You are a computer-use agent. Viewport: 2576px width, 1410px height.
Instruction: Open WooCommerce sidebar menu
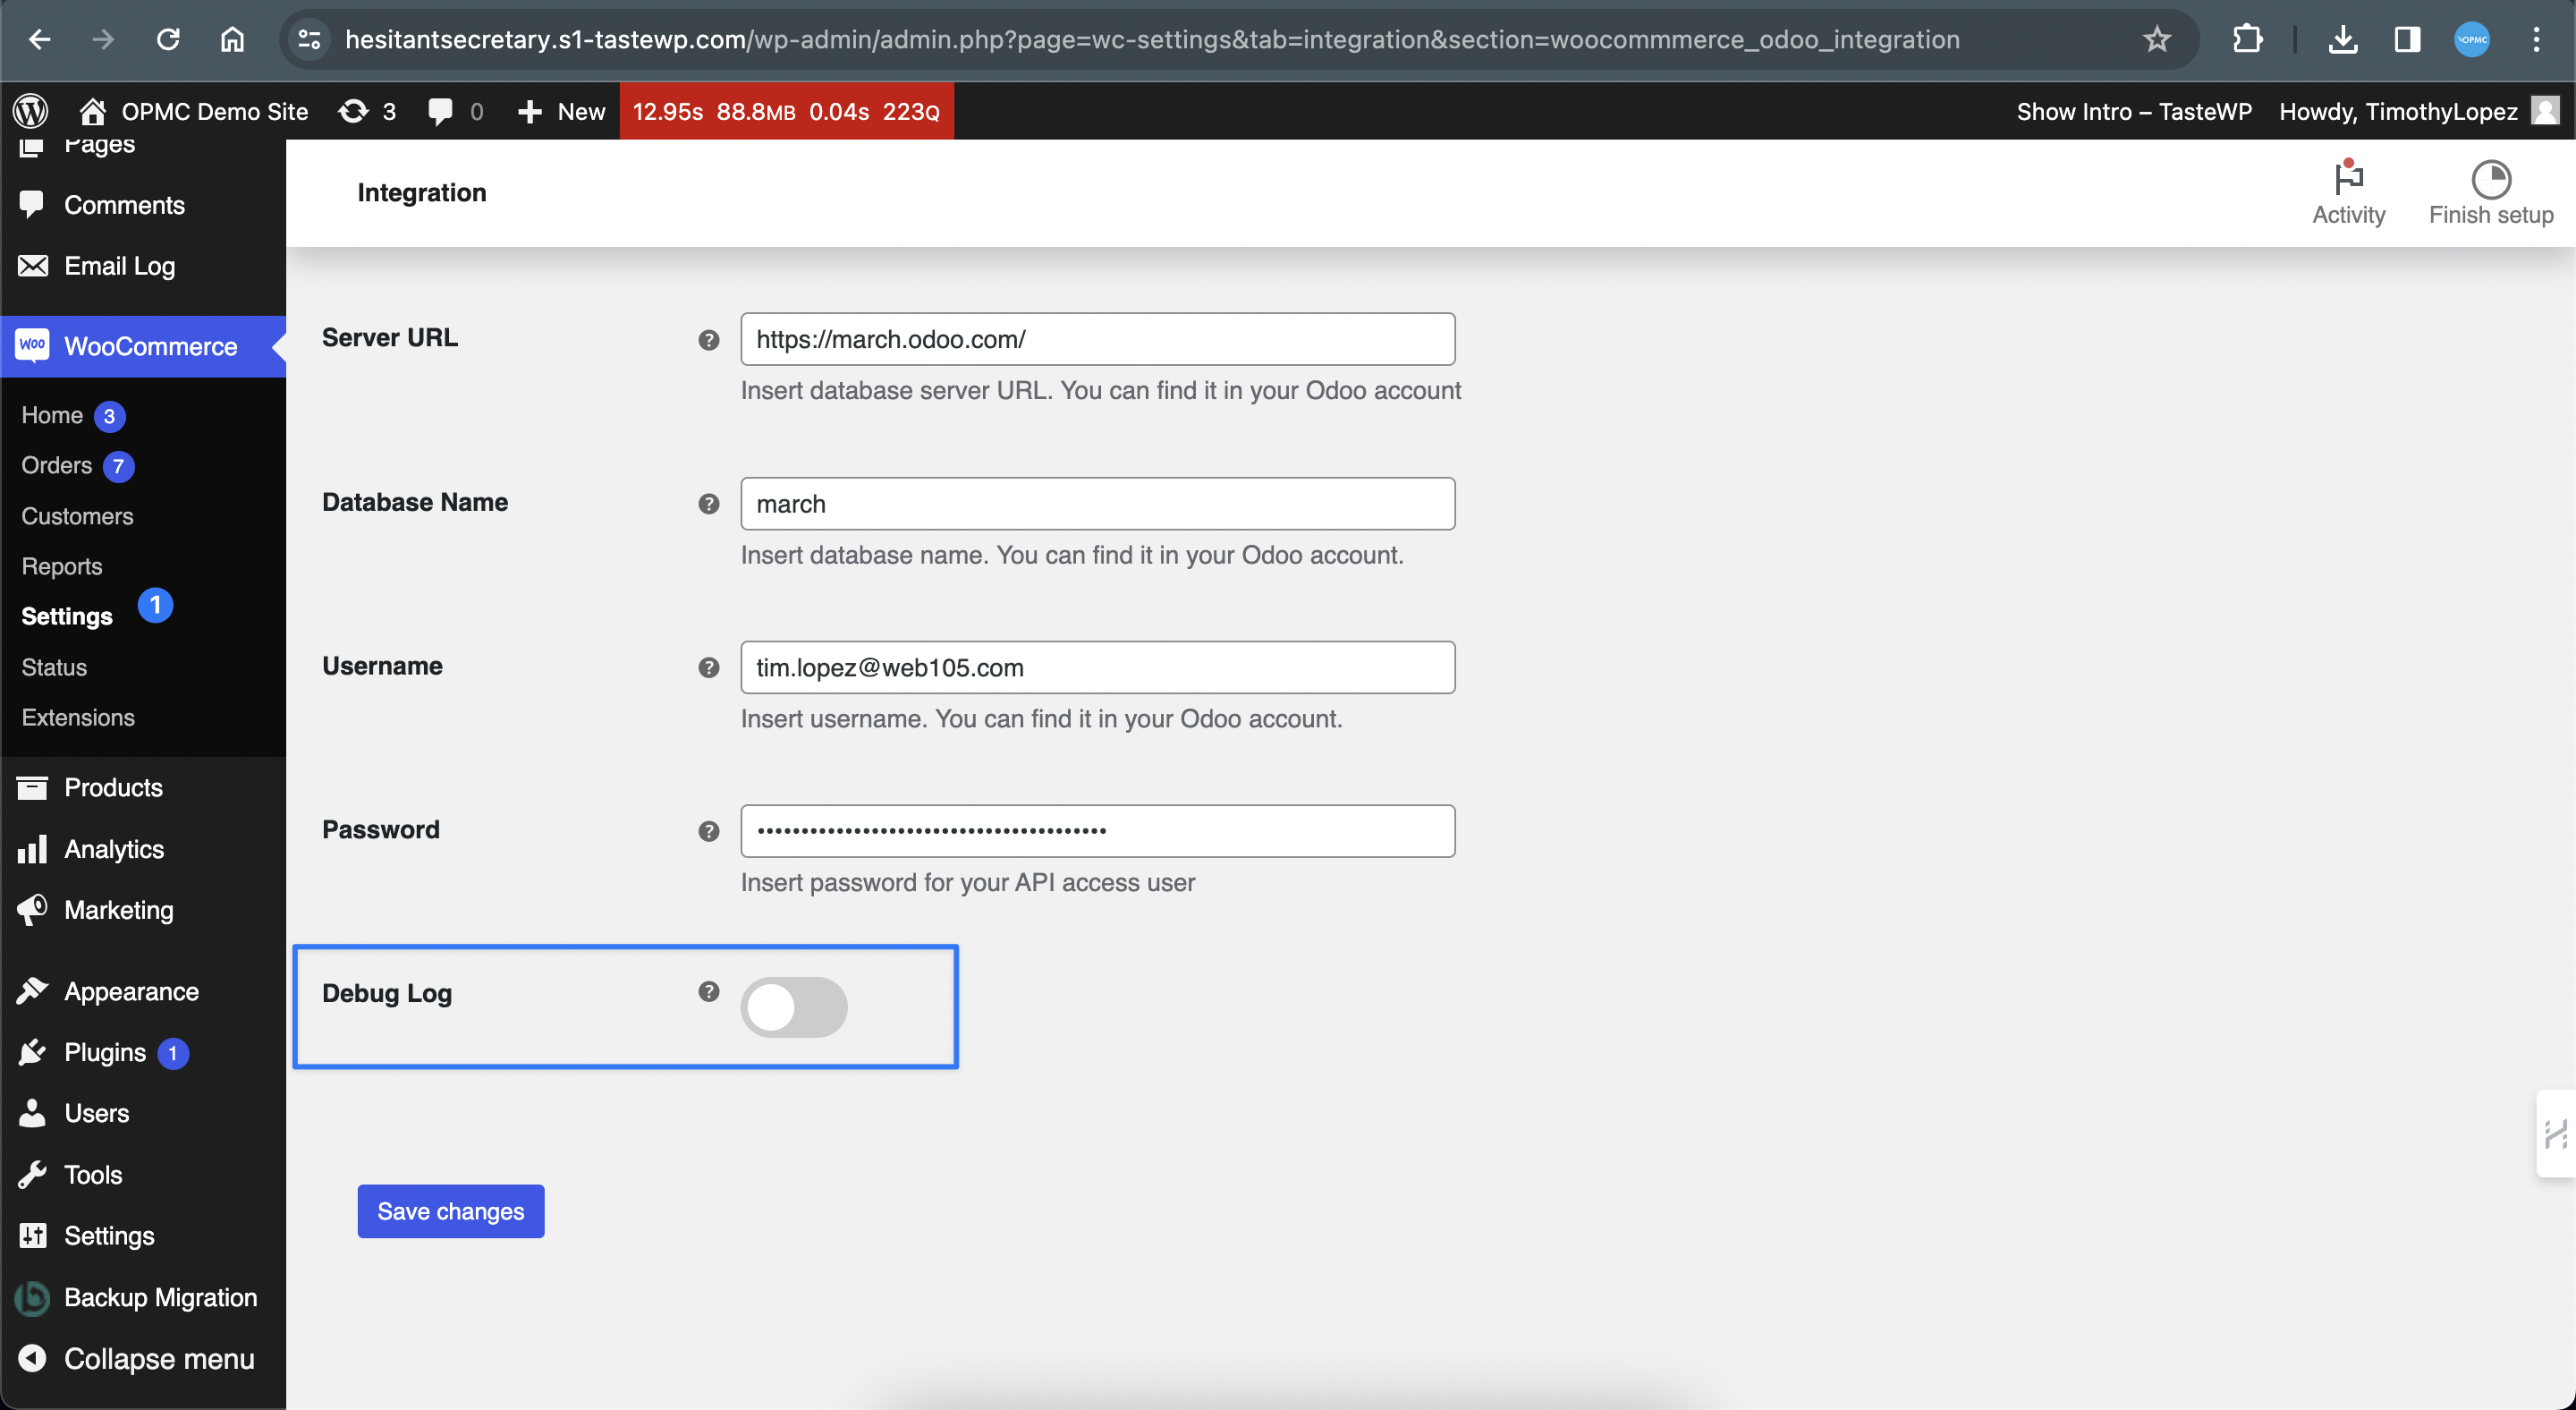click(x=143, y=346)
